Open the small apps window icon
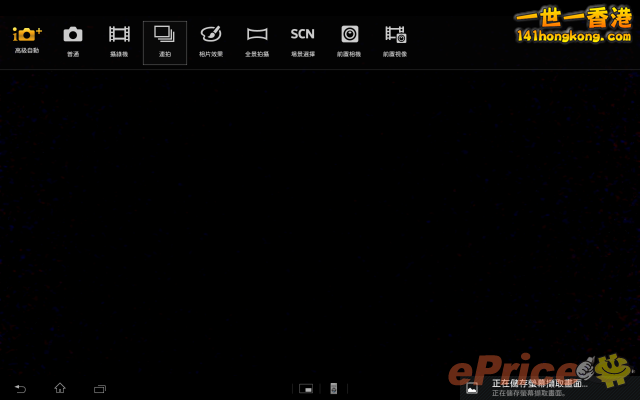640x400 pixels. pyautogui.click(x=306, y=389)
